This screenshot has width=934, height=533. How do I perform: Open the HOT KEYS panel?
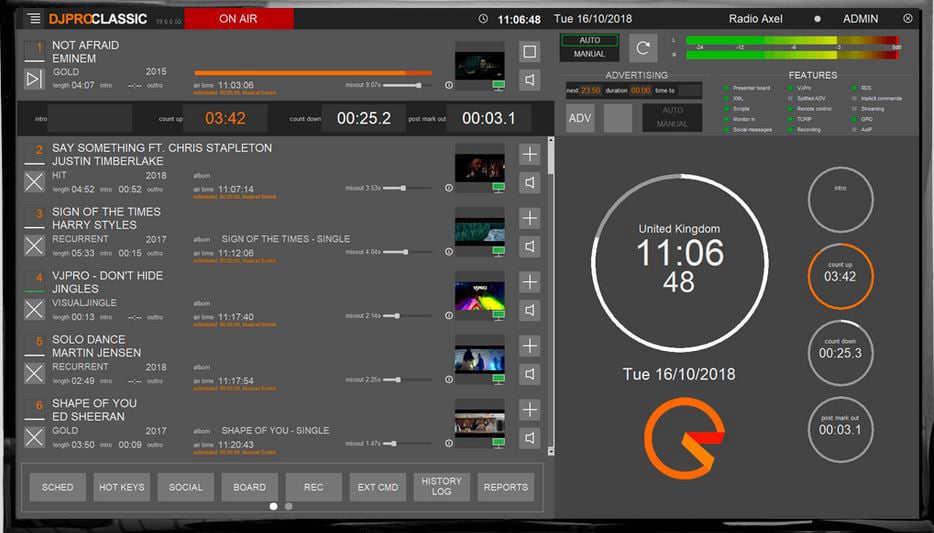click(x=122, y=487)
